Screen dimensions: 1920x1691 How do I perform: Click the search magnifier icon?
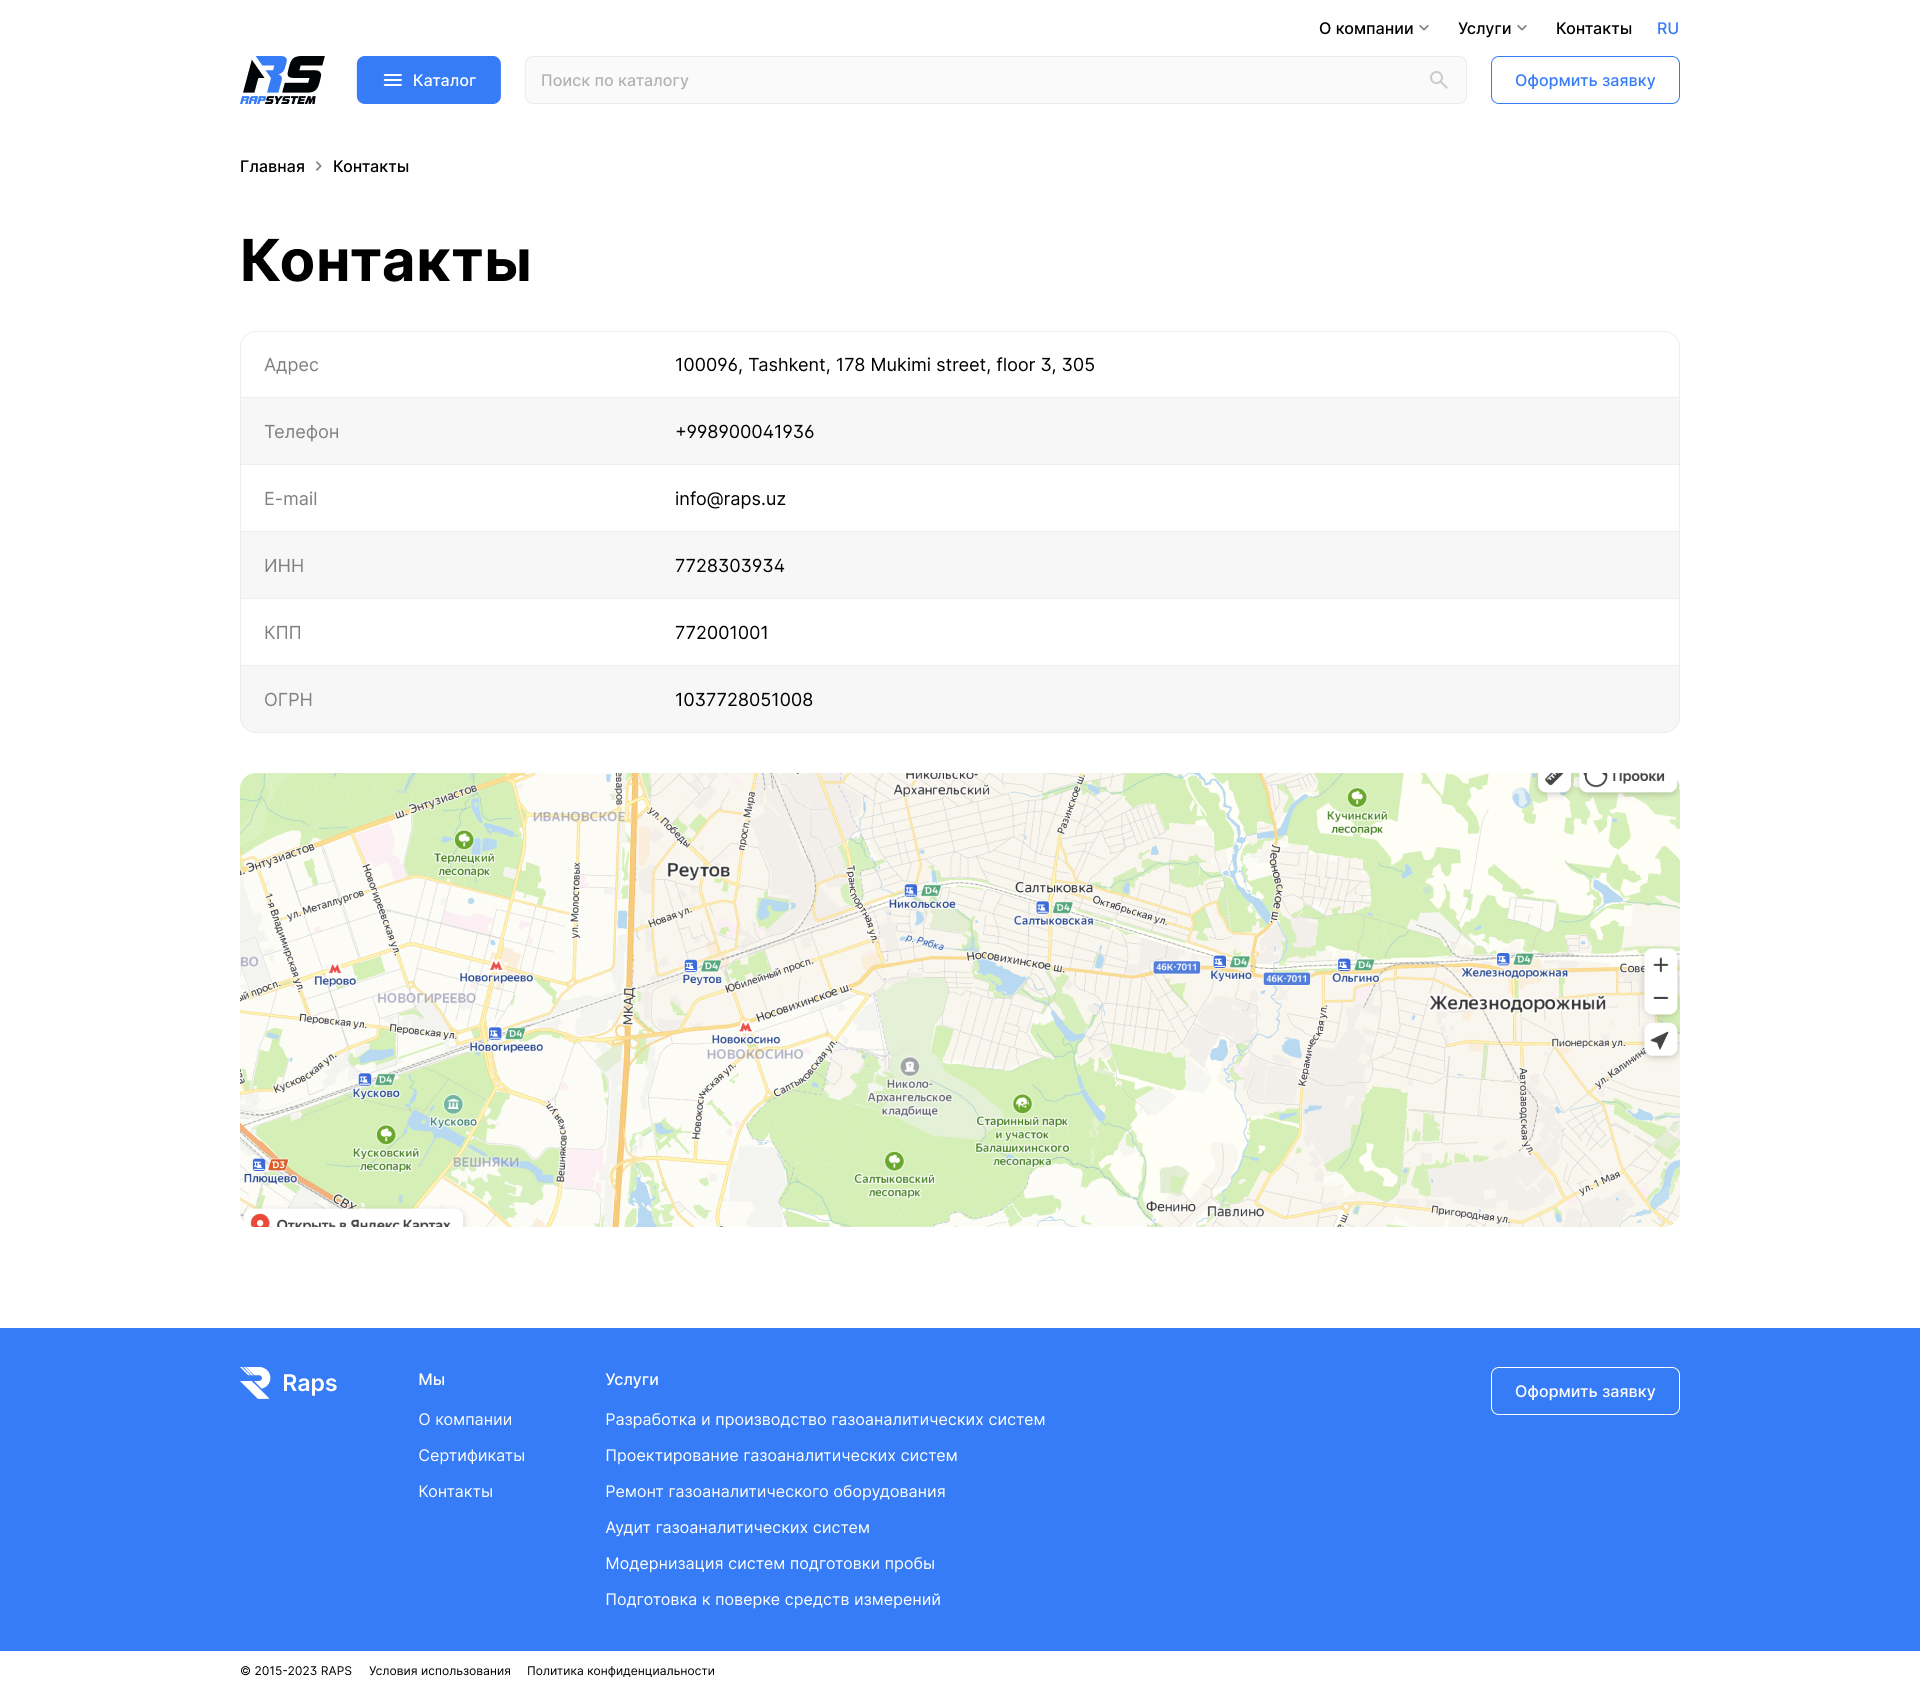[x=1438, y=80]
